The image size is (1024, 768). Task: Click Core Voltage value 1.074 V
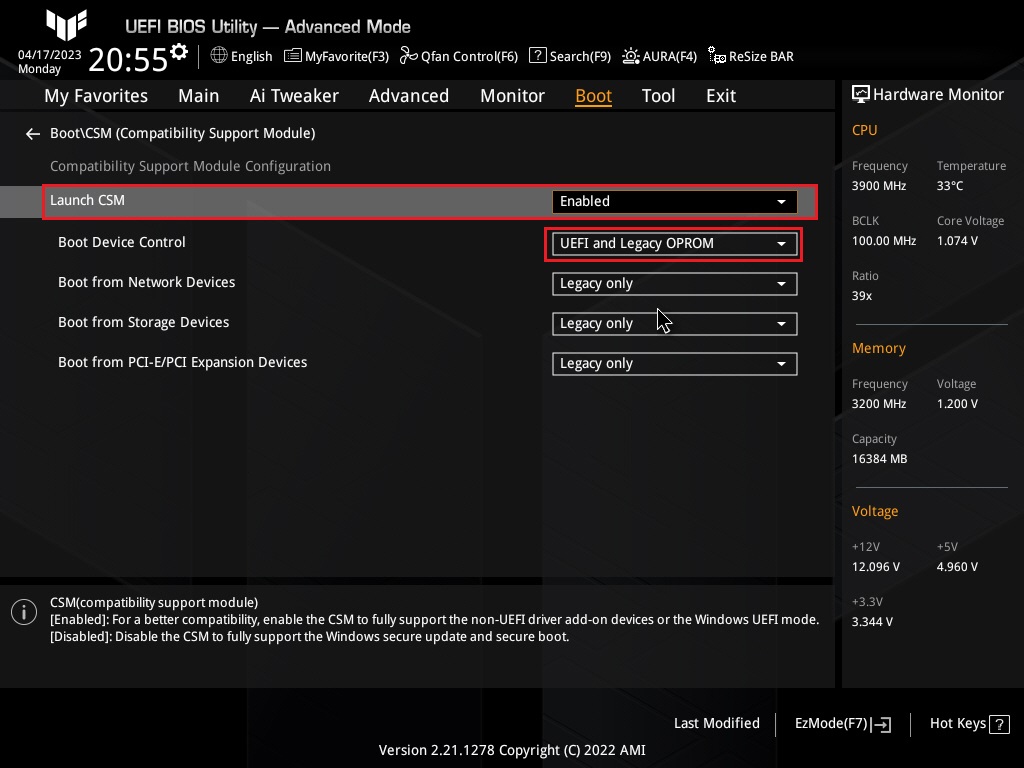pyautogui.click(x=957, y=241)
